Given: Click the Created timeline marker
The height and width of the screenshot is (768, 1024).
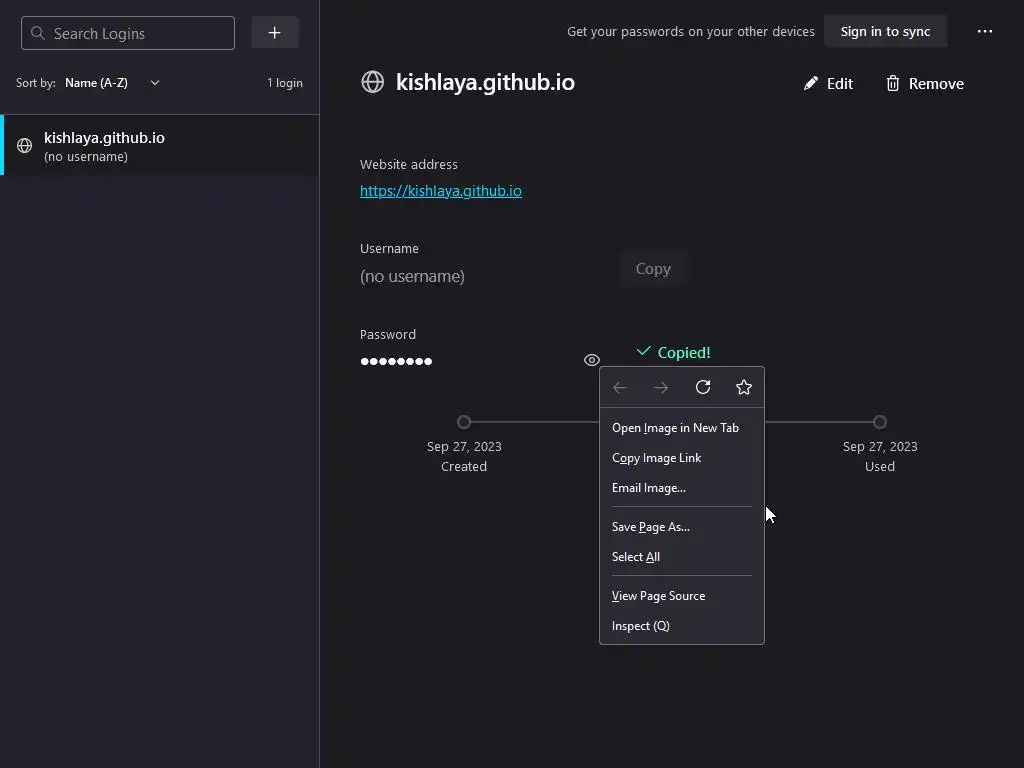Looking at the screenshot, I should [x=464, y=422].
